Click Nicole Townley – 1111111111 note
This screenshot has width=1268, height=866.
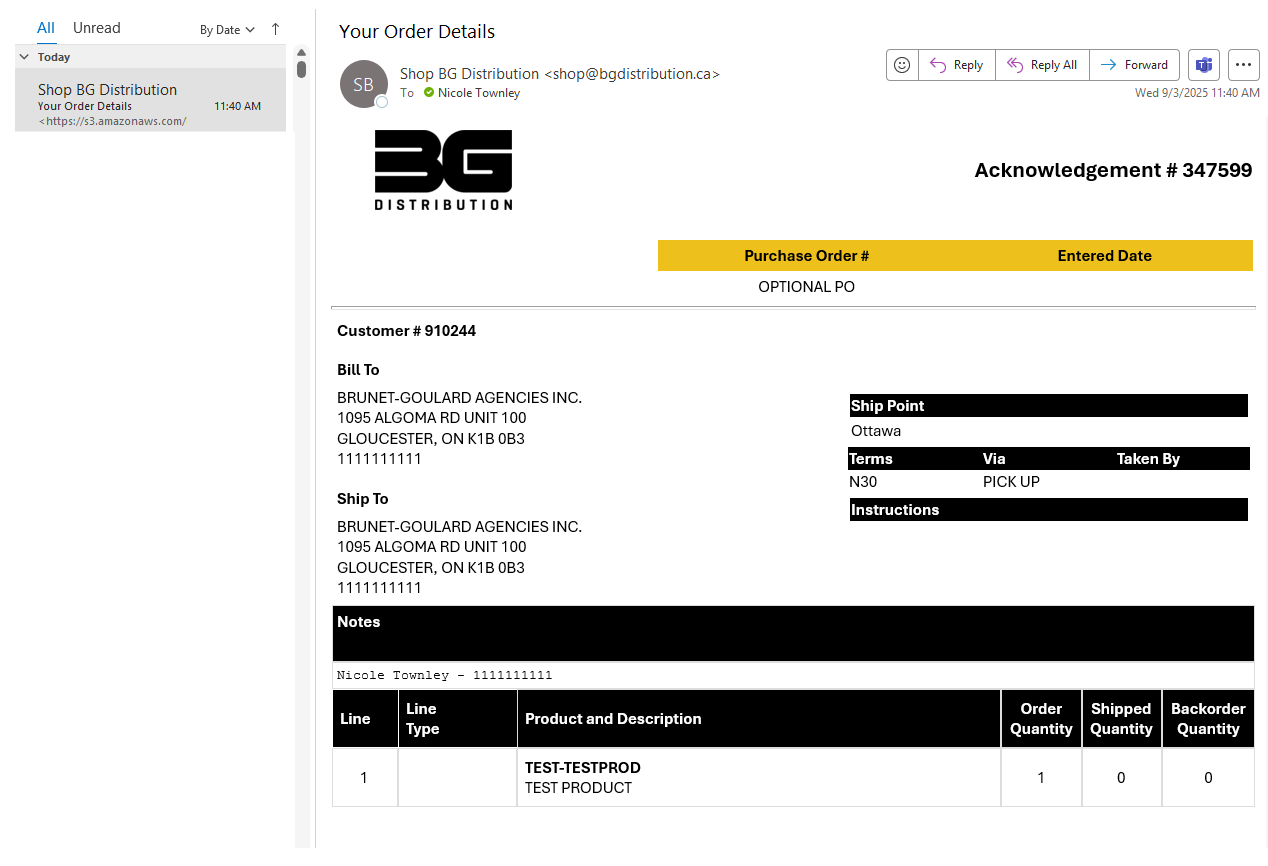[x=444, y=675]
